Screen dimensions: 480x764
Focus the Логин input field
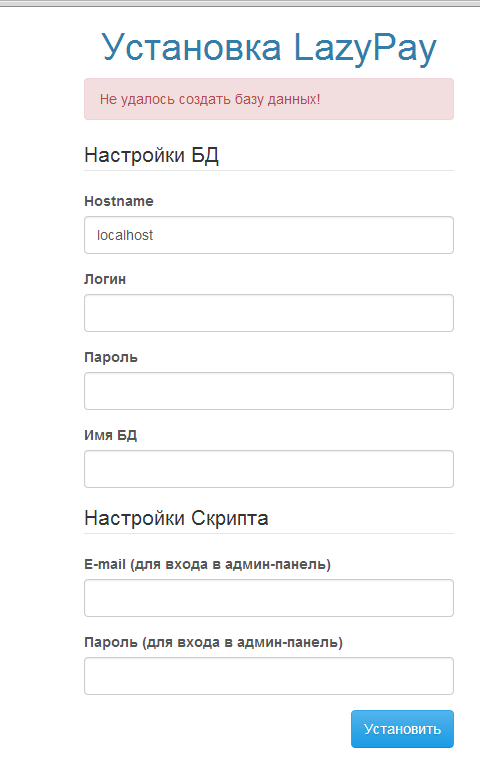coord(269,313)
